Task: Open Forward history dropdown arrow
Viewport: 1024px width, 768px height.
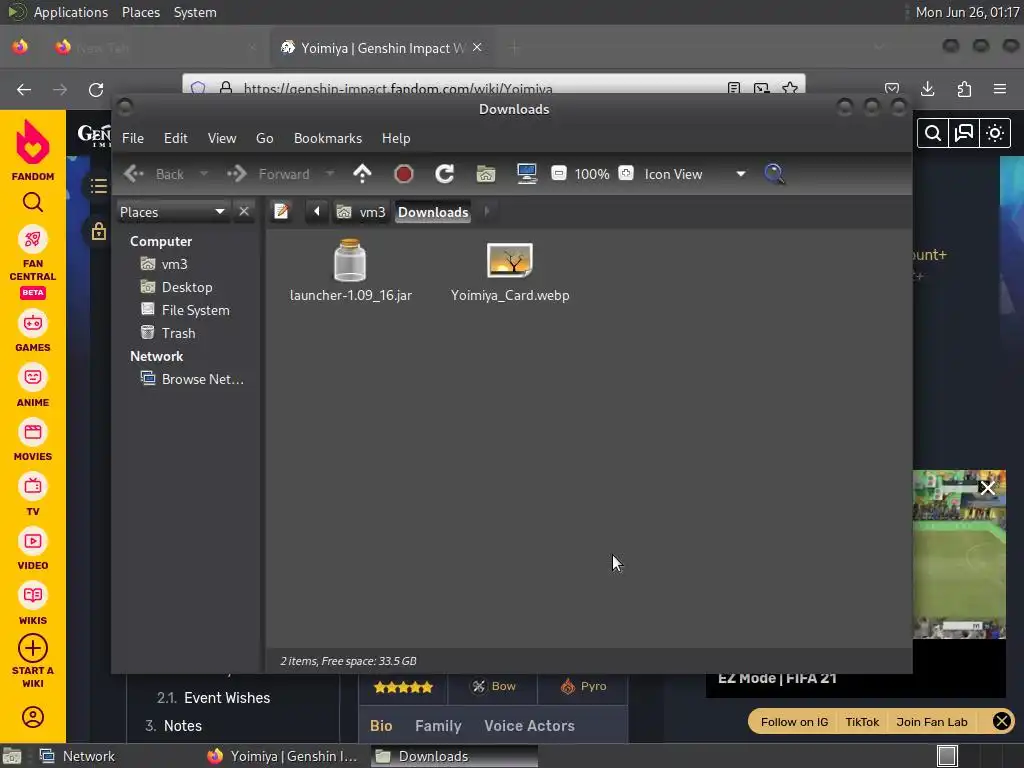Action: click(330, 174)
